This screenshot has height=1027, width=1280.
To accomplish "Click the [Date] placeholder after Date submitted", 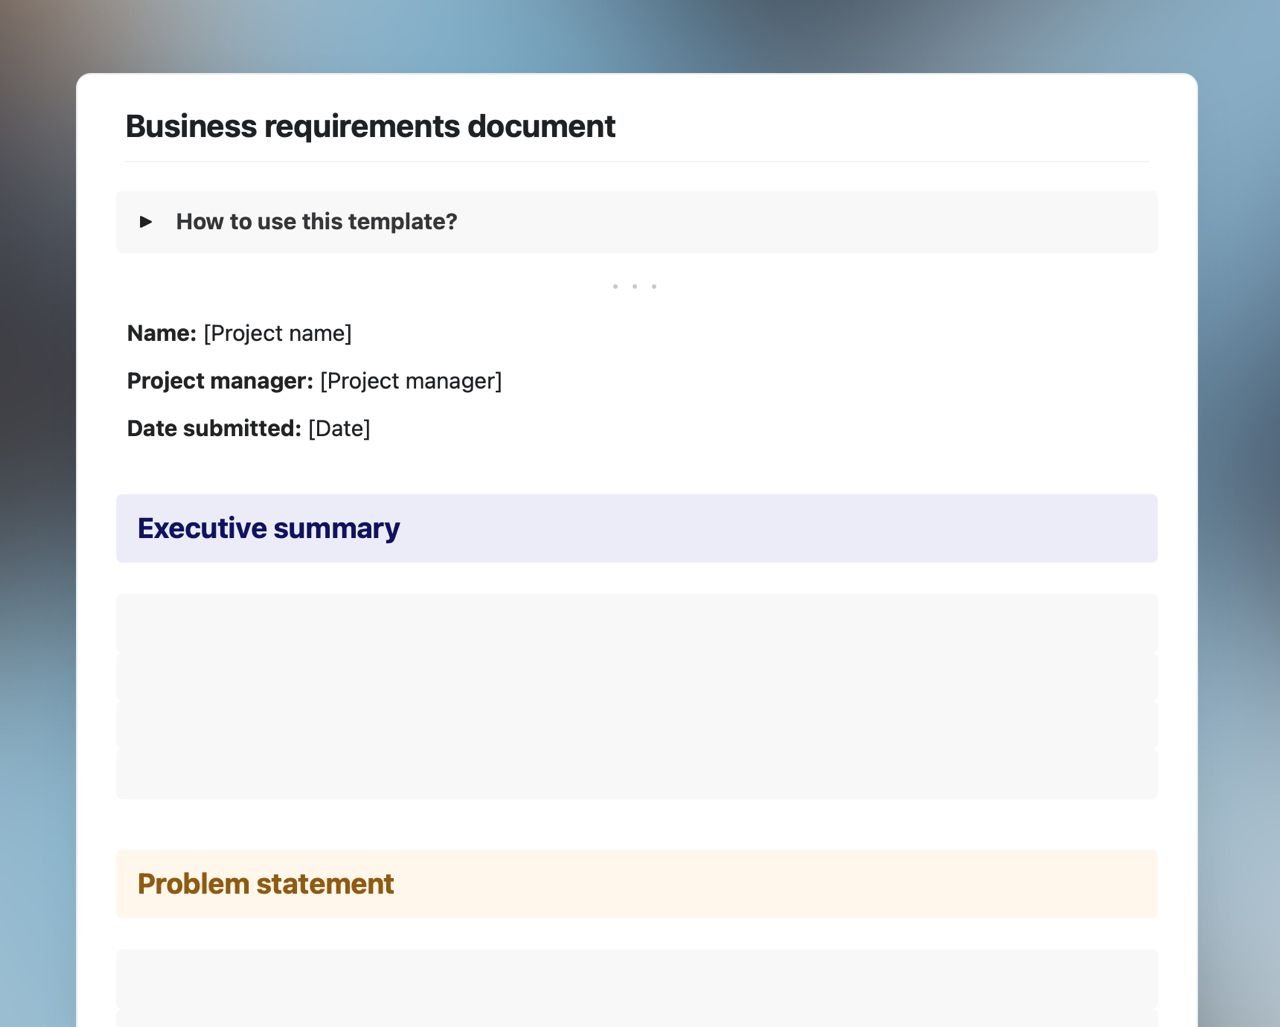I will point(339,428).
